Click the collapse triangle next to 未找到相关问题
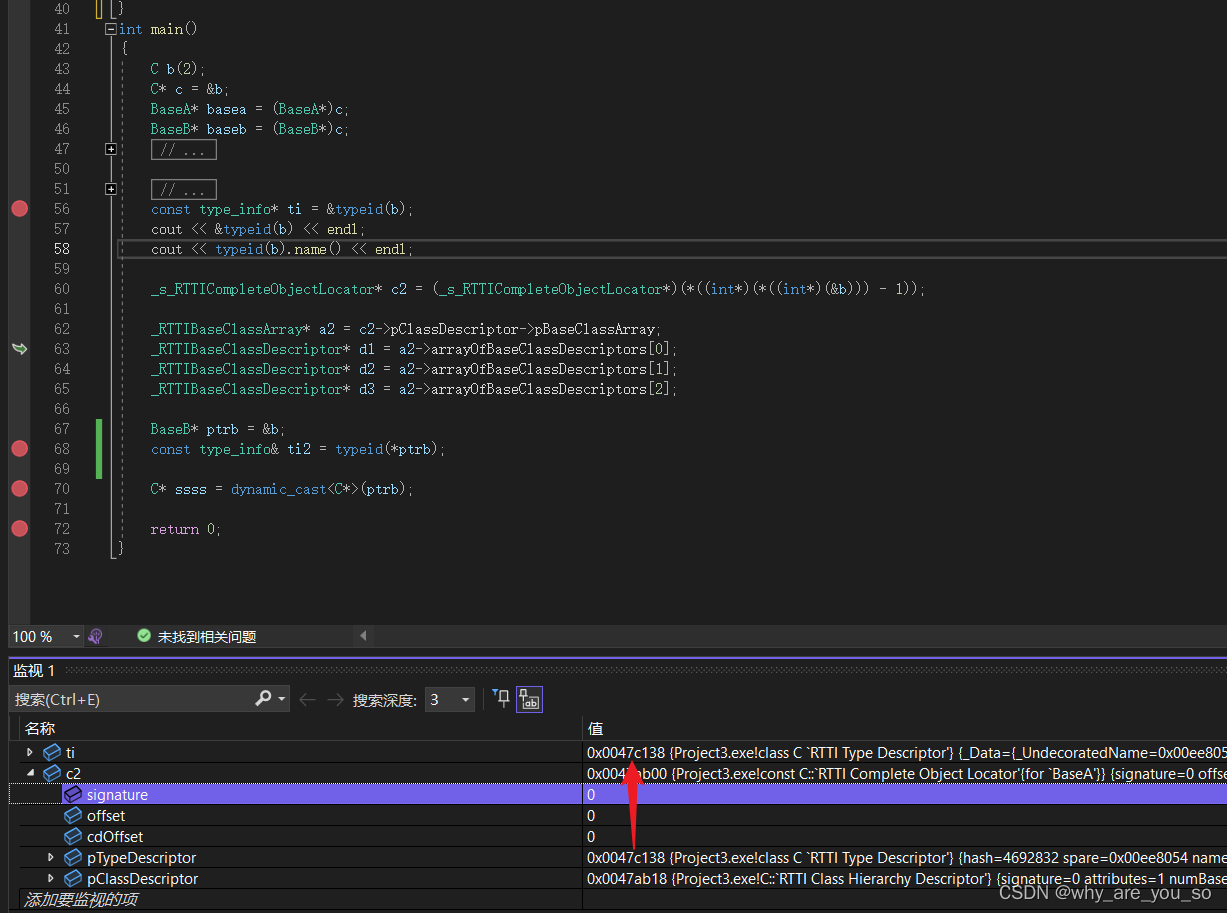The image size is (1227, 913). pos(364,636)
